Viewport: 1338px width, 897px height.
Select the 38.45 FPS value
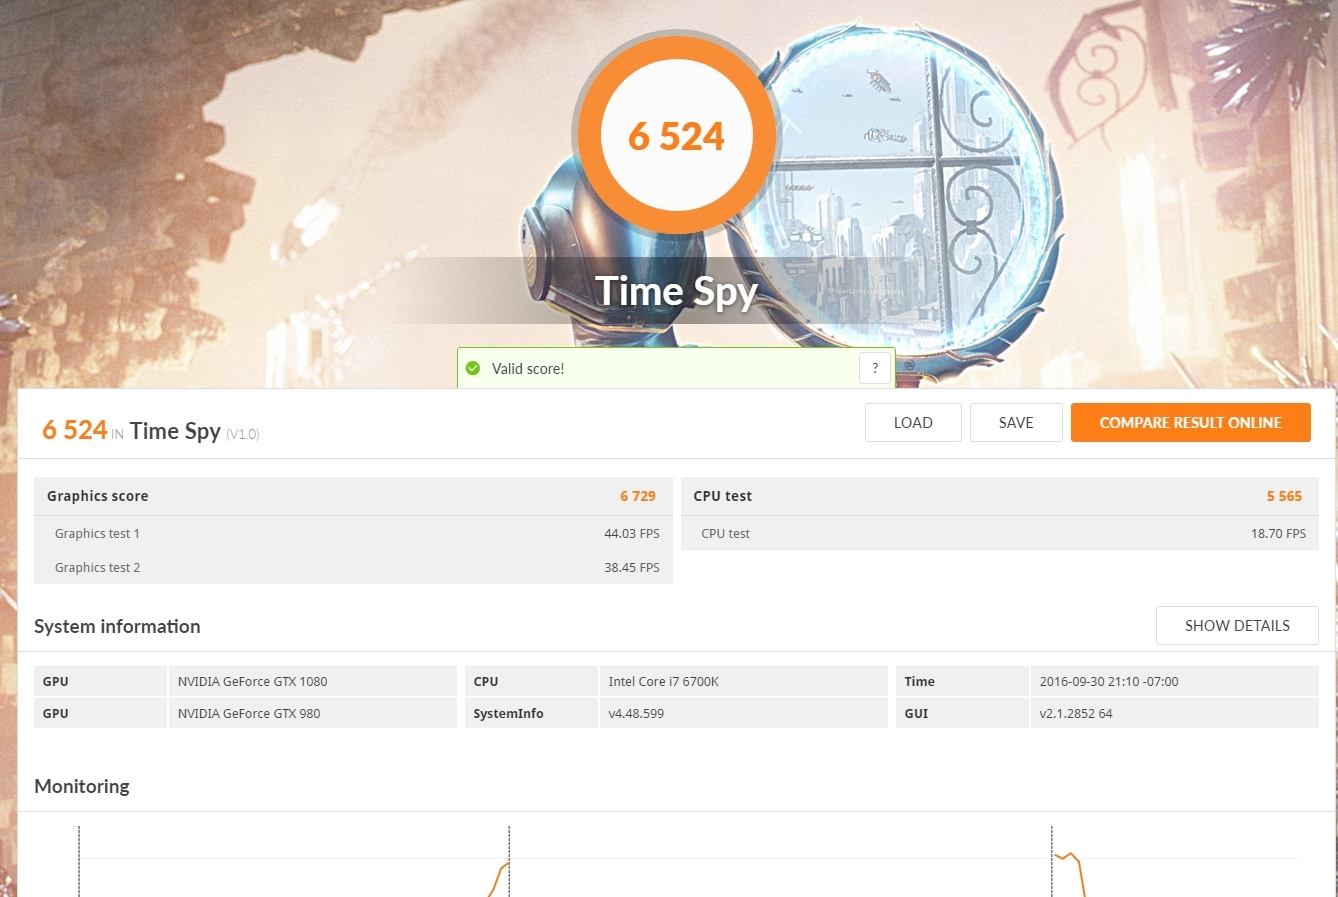pos(632,568)
